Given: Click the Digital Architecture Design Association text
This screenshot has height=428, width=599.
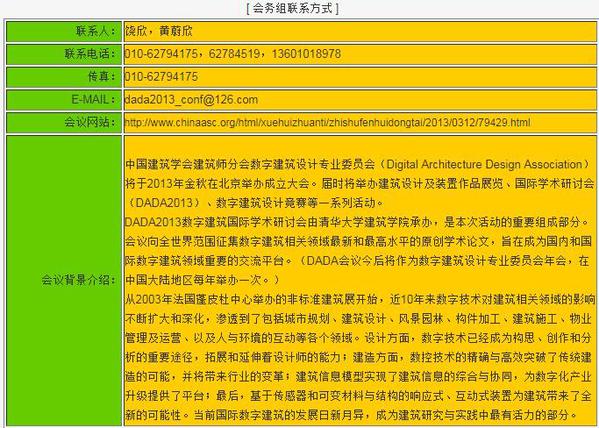Looking at the screenshot, I should [484, 164].
